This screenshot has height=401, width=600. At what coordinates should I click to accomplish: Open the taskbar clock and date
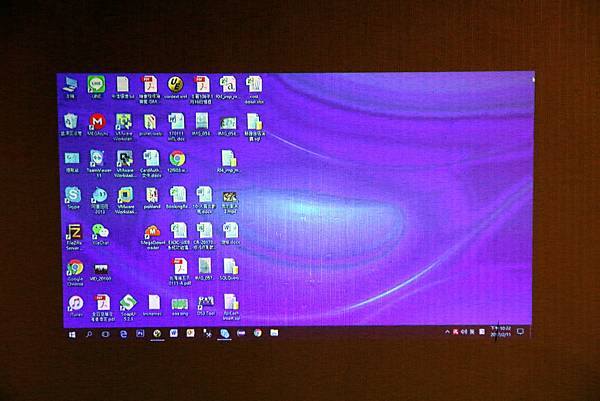[501, 331]
